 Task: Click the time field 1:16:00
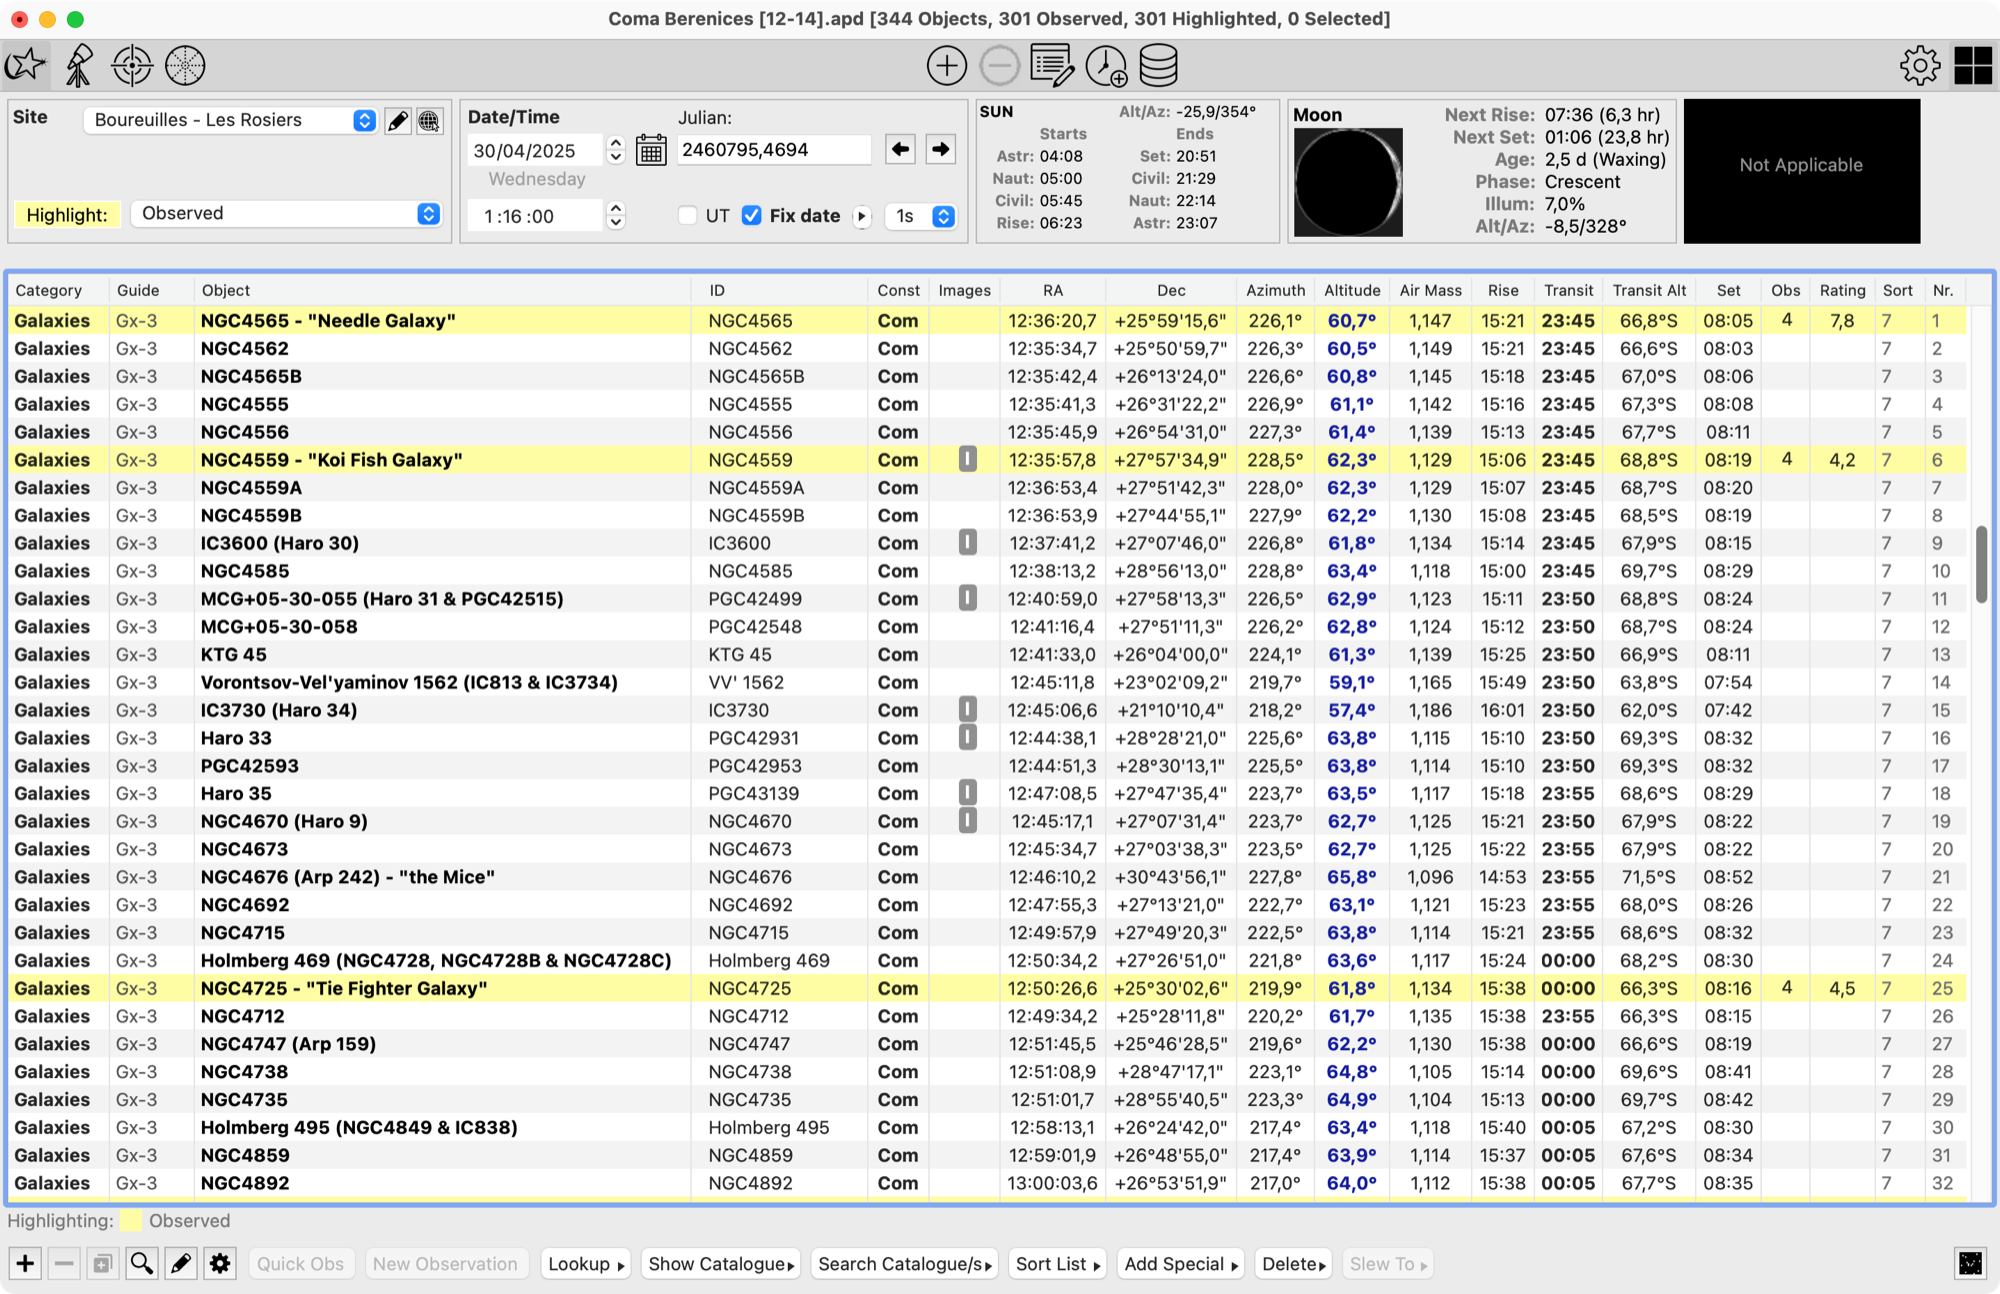(536, 216)
